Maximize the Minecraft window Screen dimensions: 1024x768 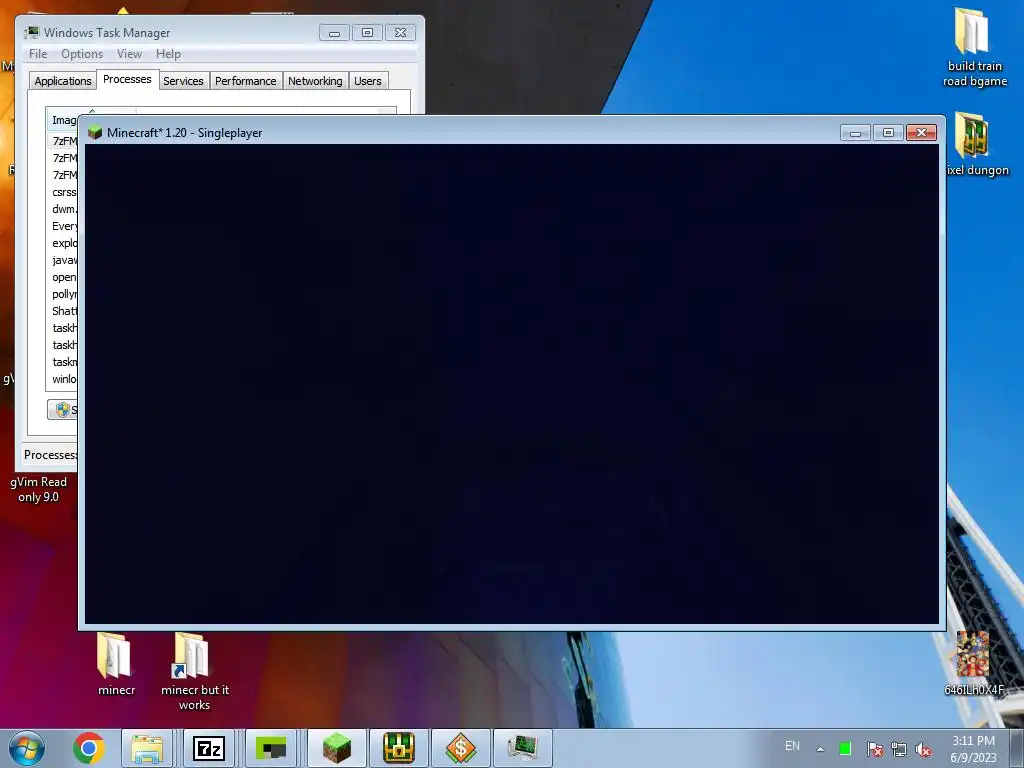888,133
